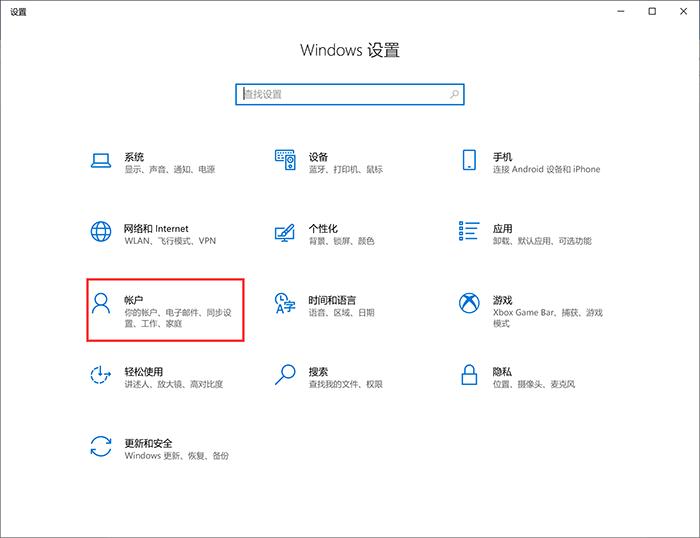Select the 隐私 heading text
700x538 pixels.
(x=502, y=371)
